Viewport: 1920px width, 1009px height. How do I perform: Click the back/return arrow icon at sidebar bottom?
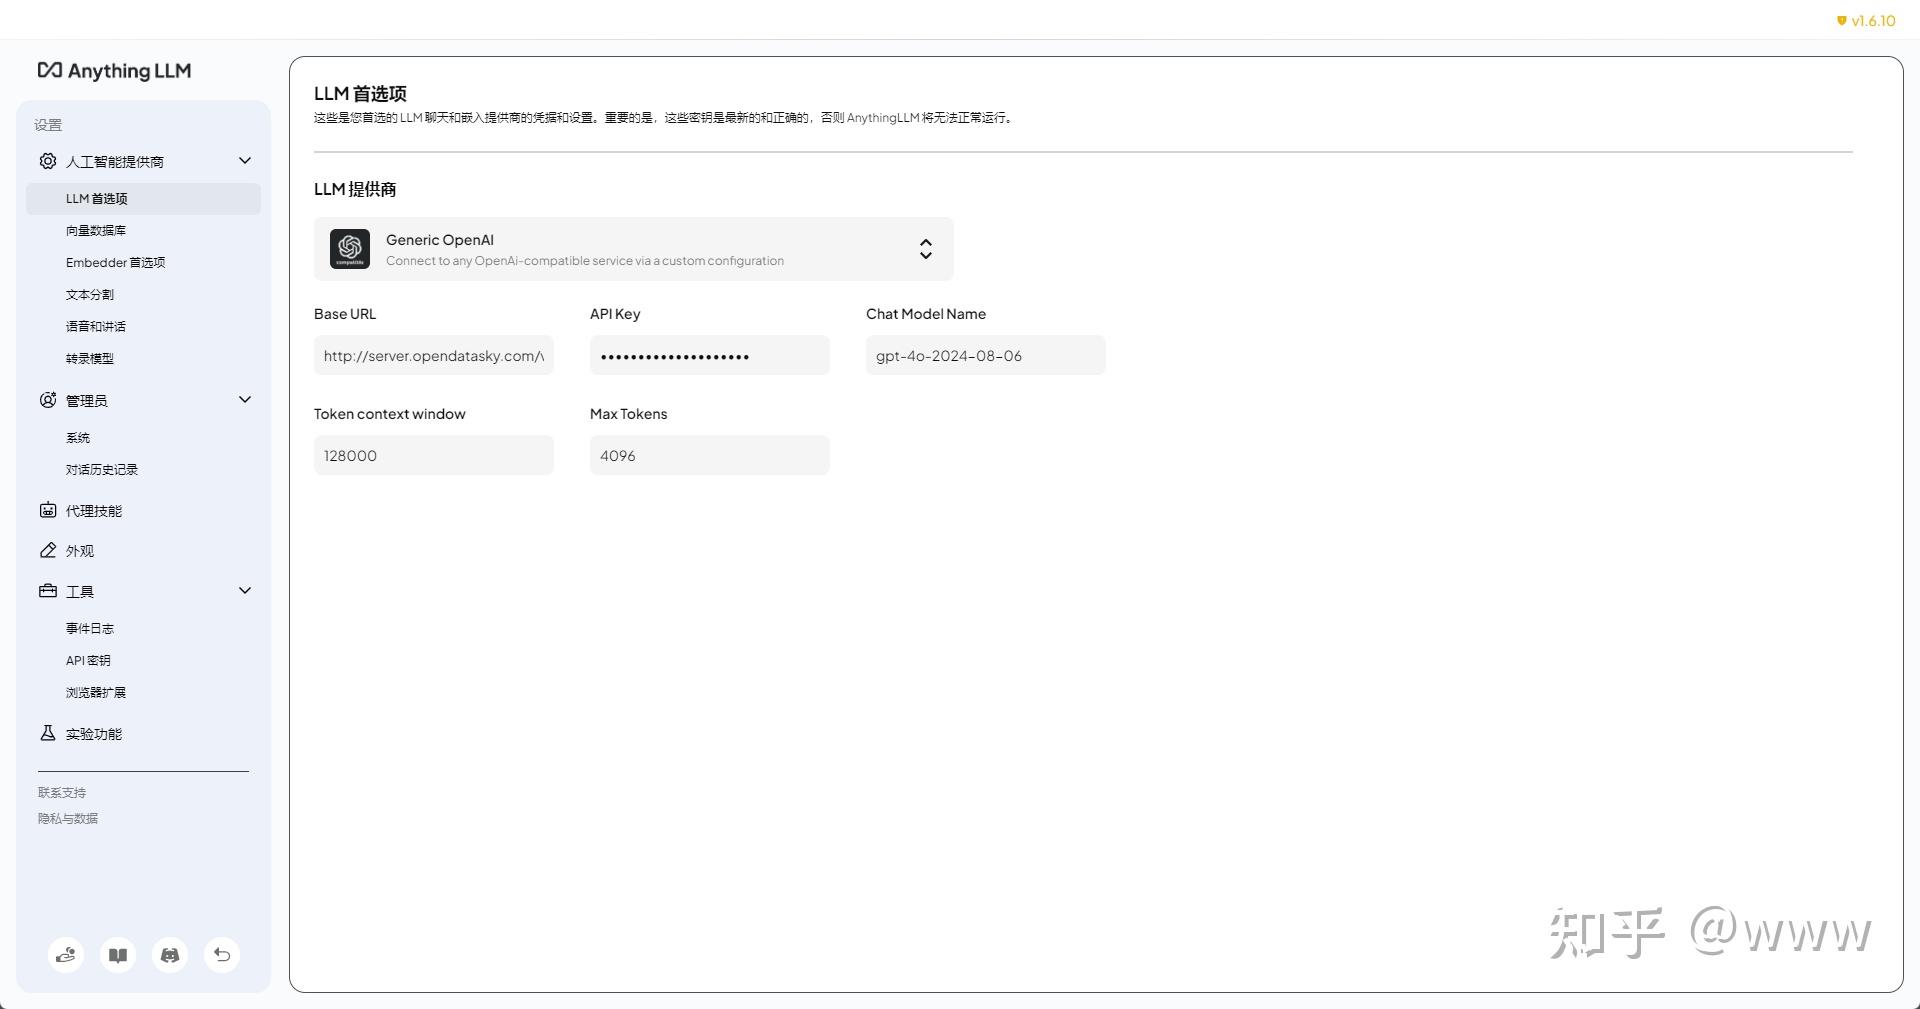click(221, 955)
